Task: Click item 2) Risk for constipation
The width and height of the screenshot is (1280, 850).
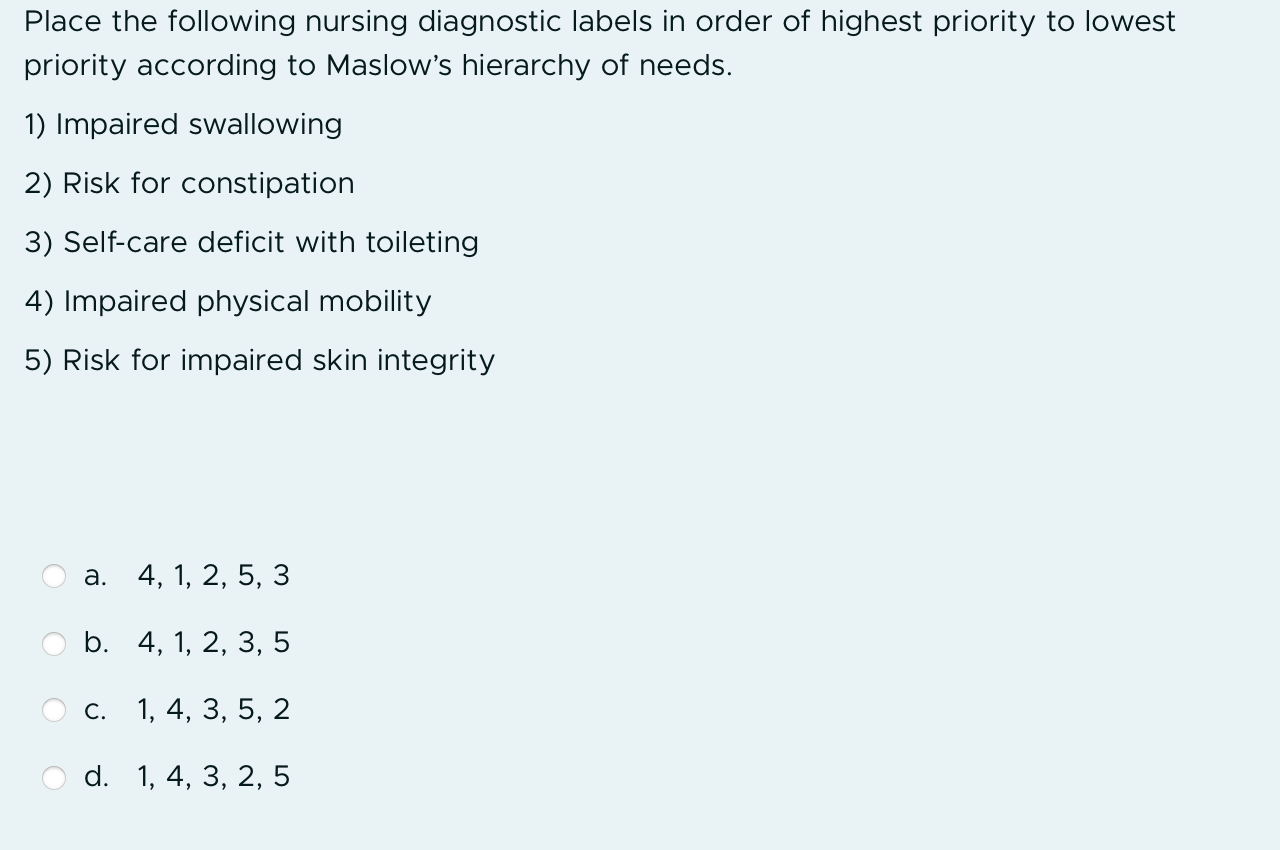Action: (x=189, y=184)
